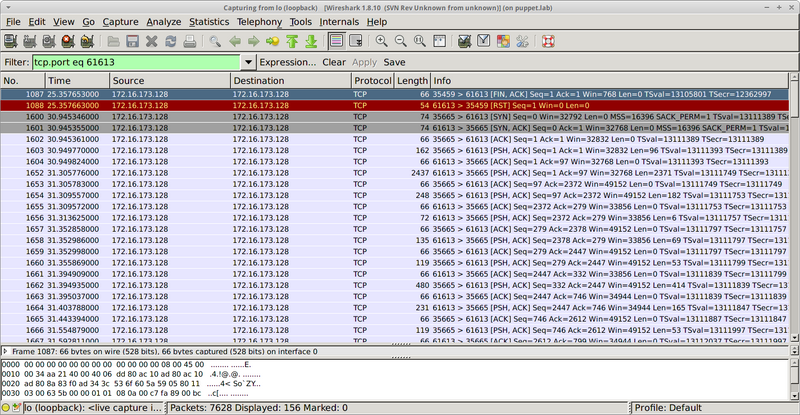Open the Statistics menu
This screenshot has height=415, width=800.
tap(209, 22)
